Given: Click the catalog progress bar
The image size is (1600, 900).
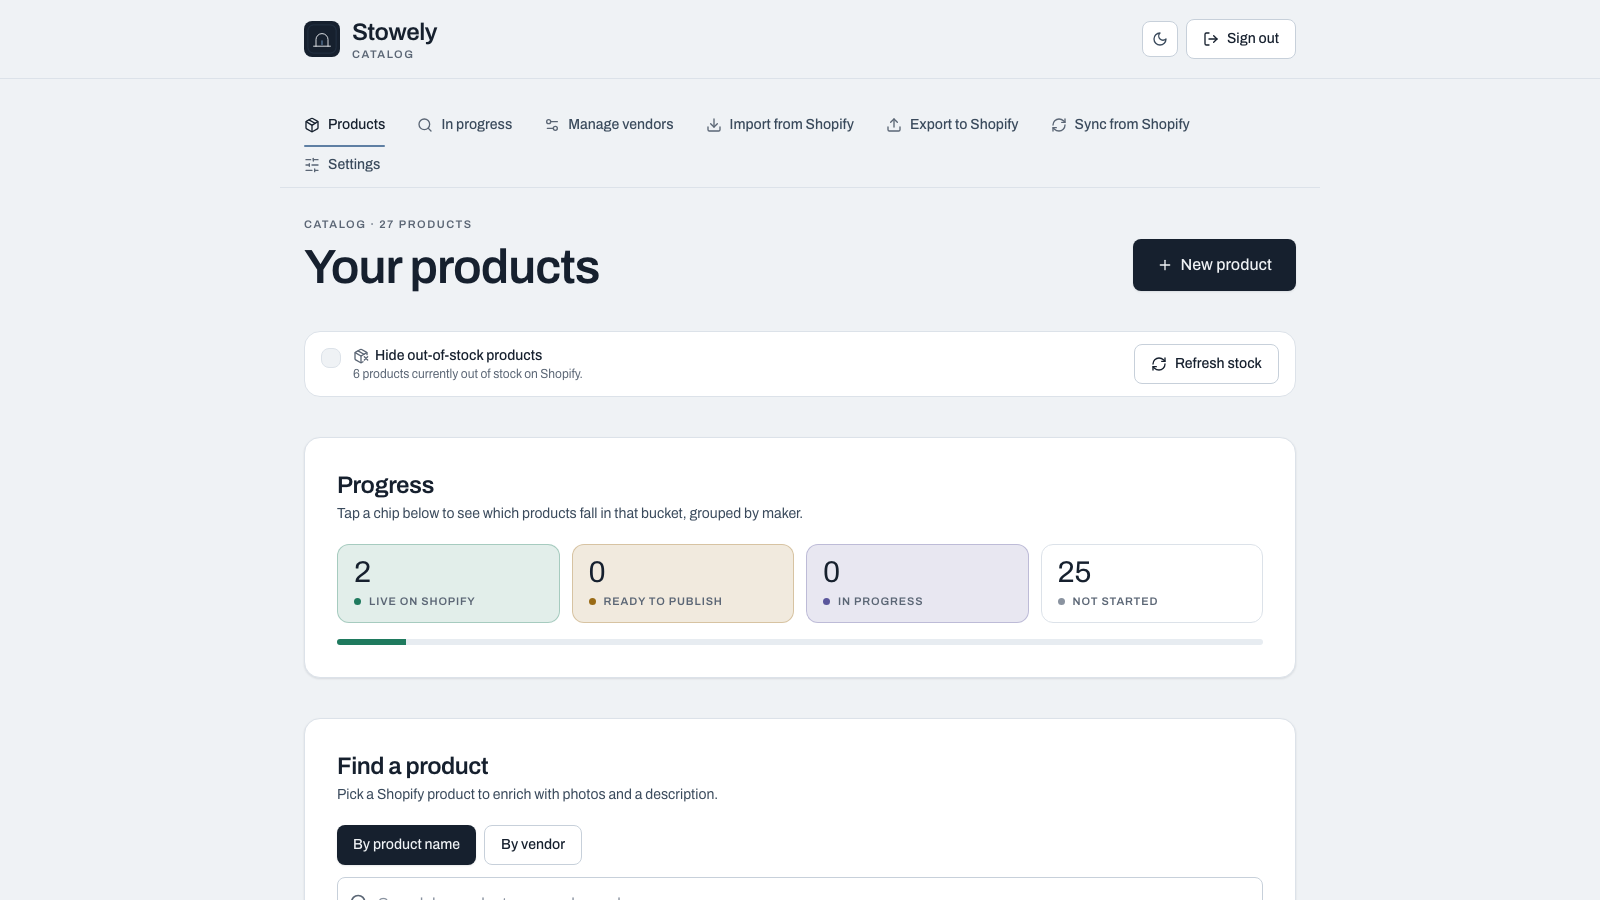Looking at the screenshot, I should point(800,642).
